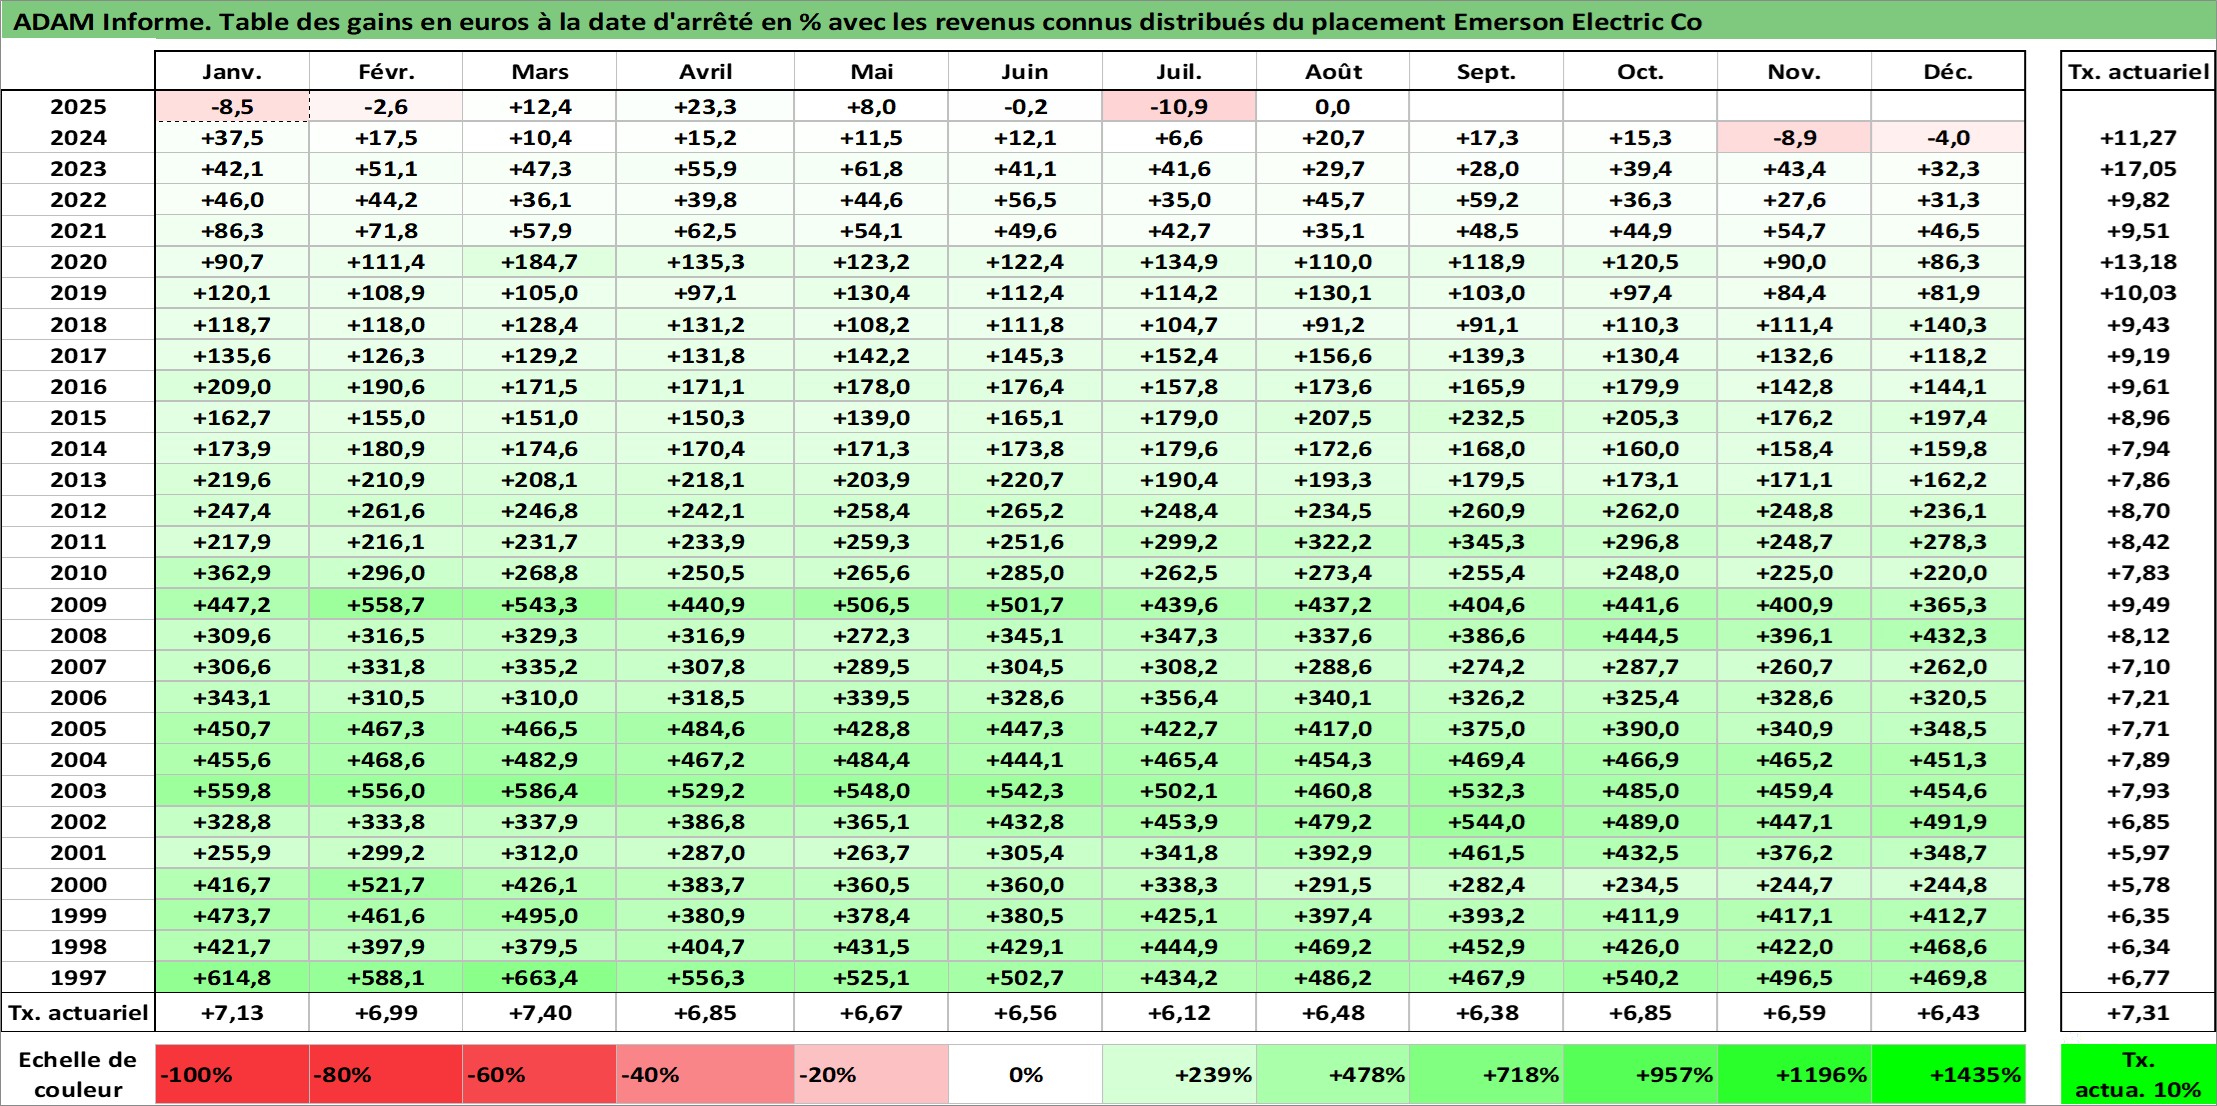Click cell +23,3 for April 2025
The height and width of the screenshot is (1106, 2217).
705,107
